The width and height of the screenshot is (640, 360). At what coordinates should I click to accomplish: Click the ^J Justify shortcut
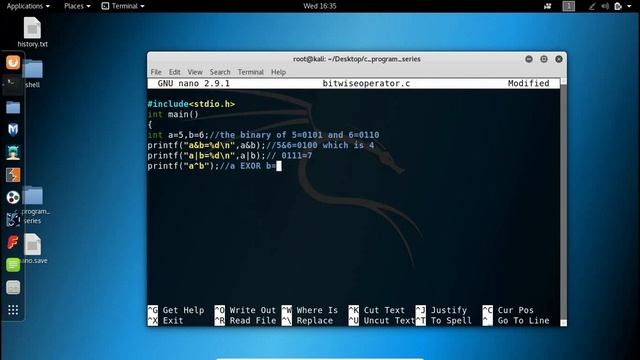coord(441,310)
